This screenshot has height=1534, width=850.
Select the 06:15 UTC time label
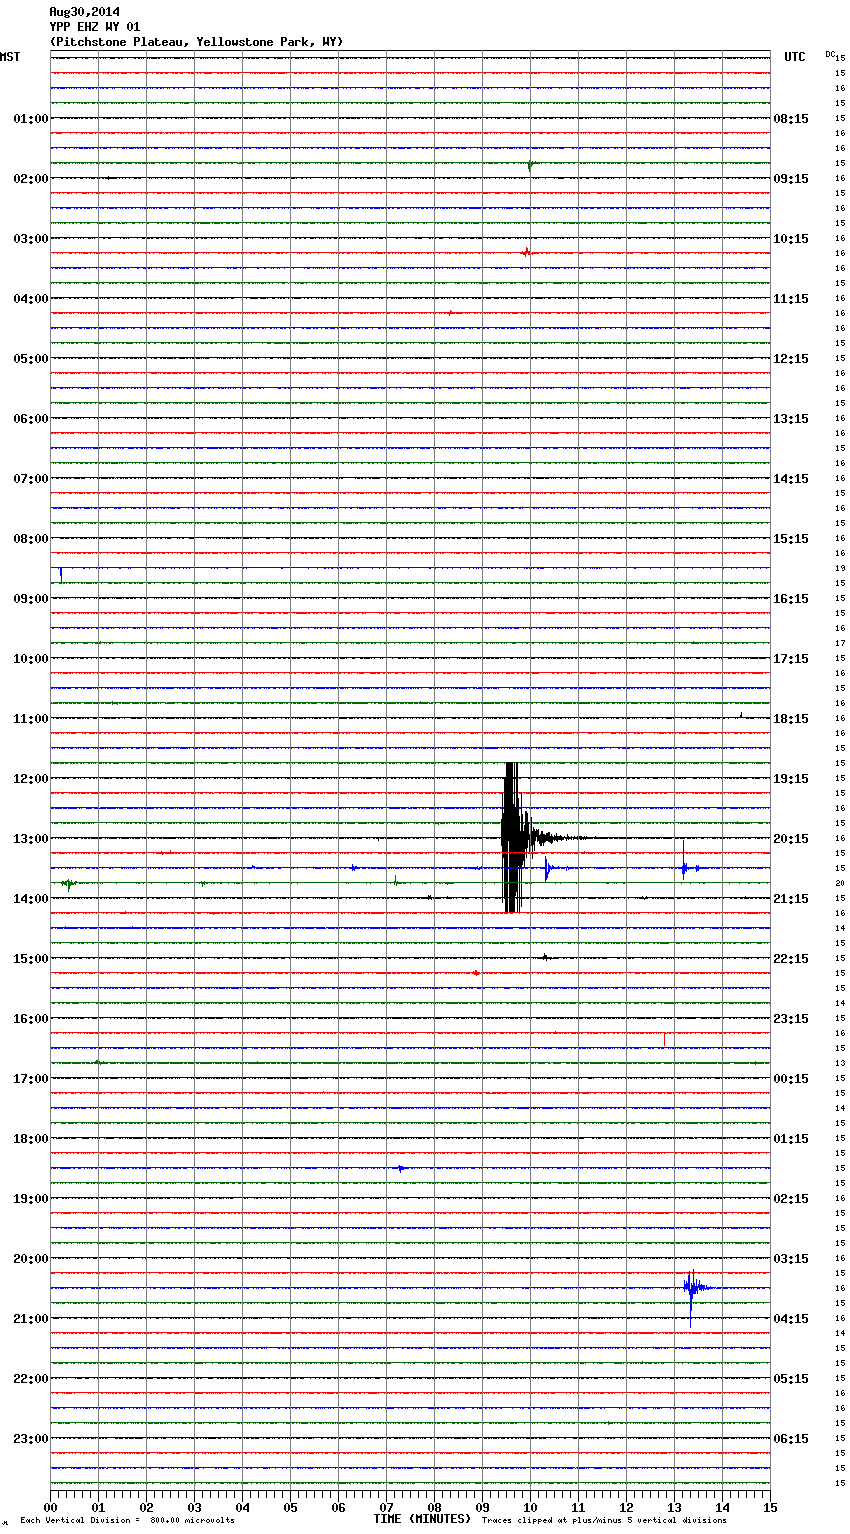pos(791,1439)
